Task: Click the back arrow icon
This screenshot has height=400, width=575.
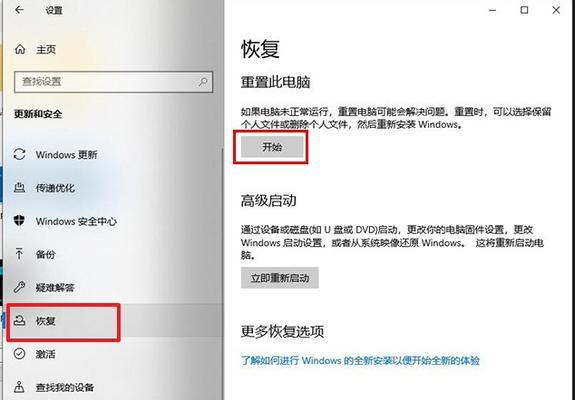Action: 19,10
